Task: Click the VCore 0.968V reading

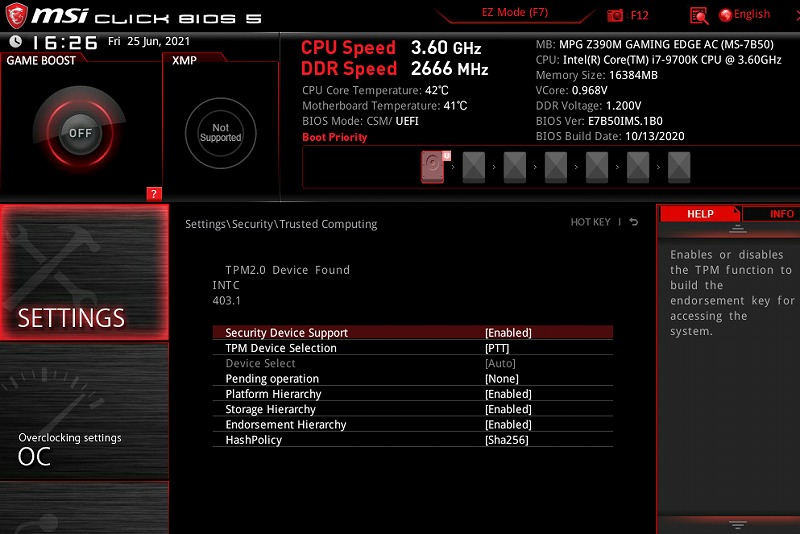Action: tap(571, 91)
